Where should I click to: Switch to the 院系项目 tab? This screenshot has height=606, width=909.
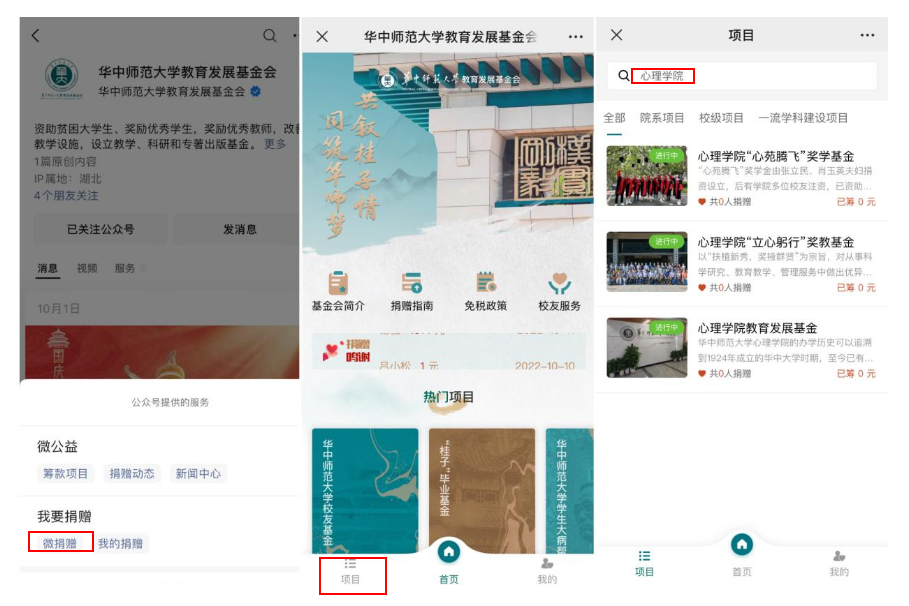click(662, 118)
